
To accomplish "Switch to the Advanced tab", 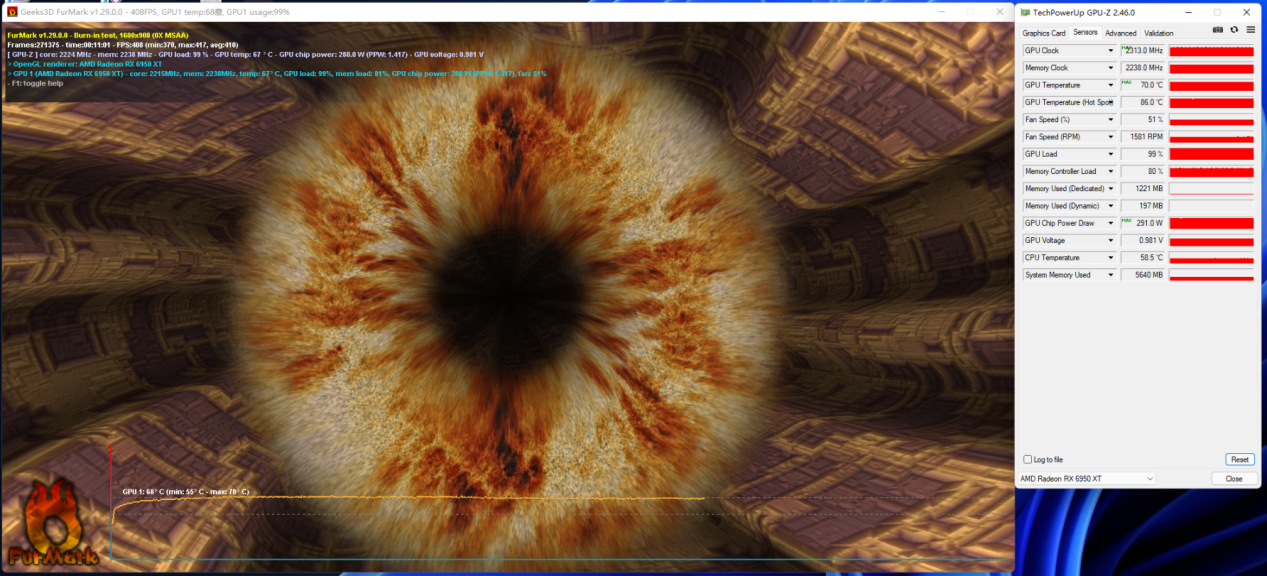I will click(1120, 33).
